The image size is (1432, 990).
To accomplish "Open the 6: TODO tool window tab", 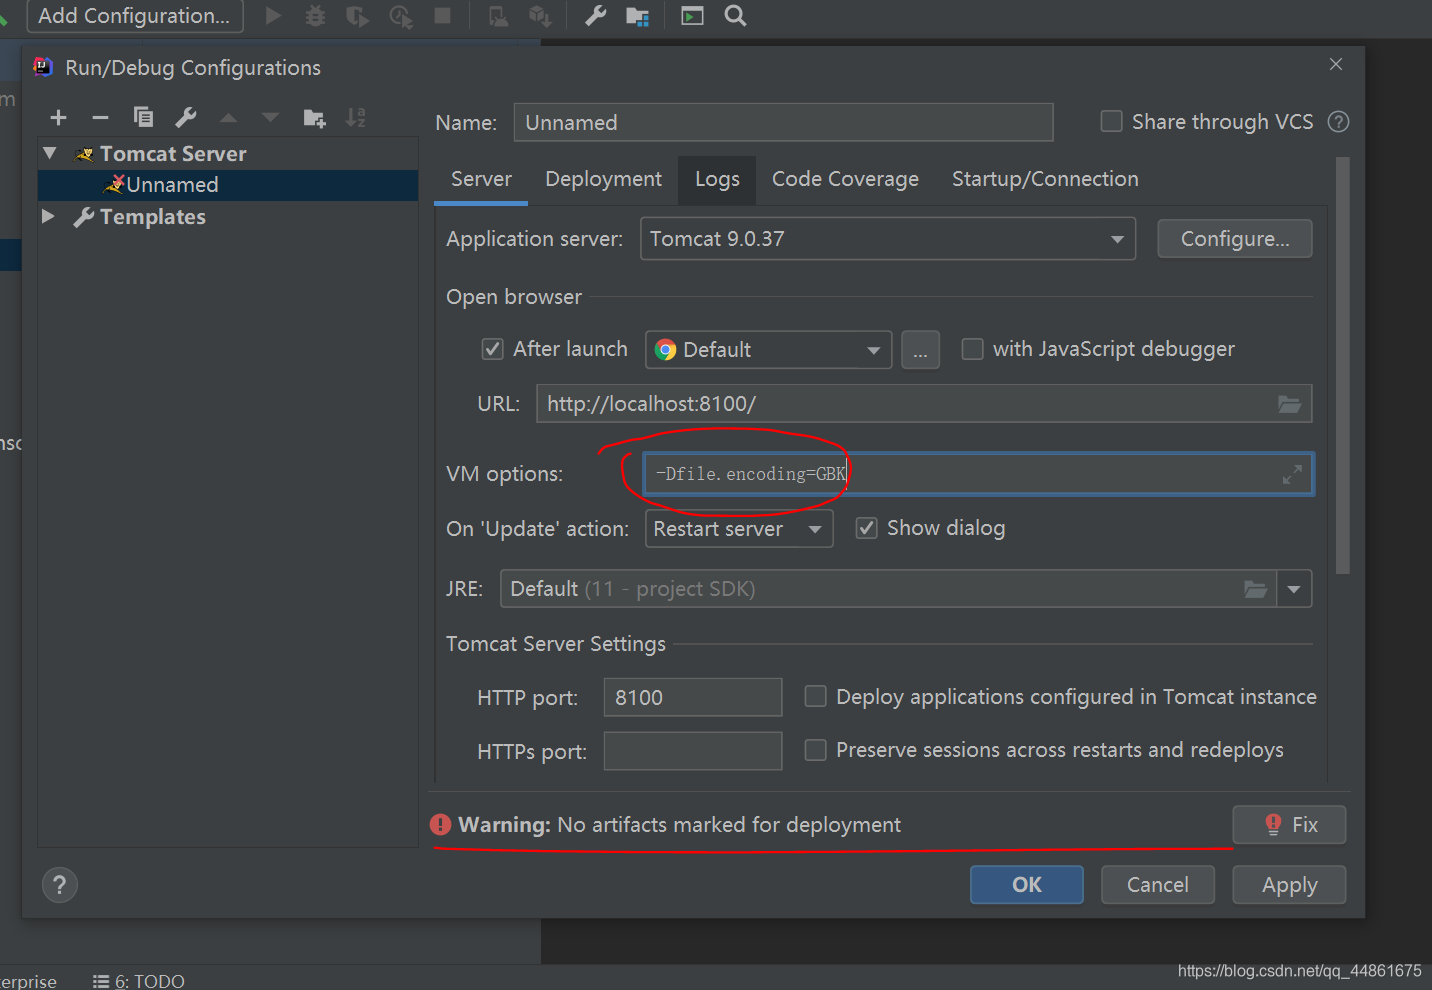I will (138, 981).
